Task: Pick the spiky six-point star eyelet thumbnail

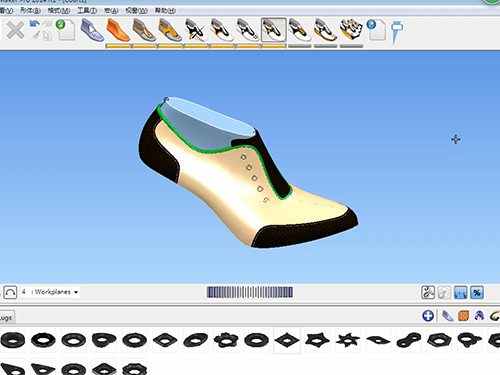Action: click(348, 340)
